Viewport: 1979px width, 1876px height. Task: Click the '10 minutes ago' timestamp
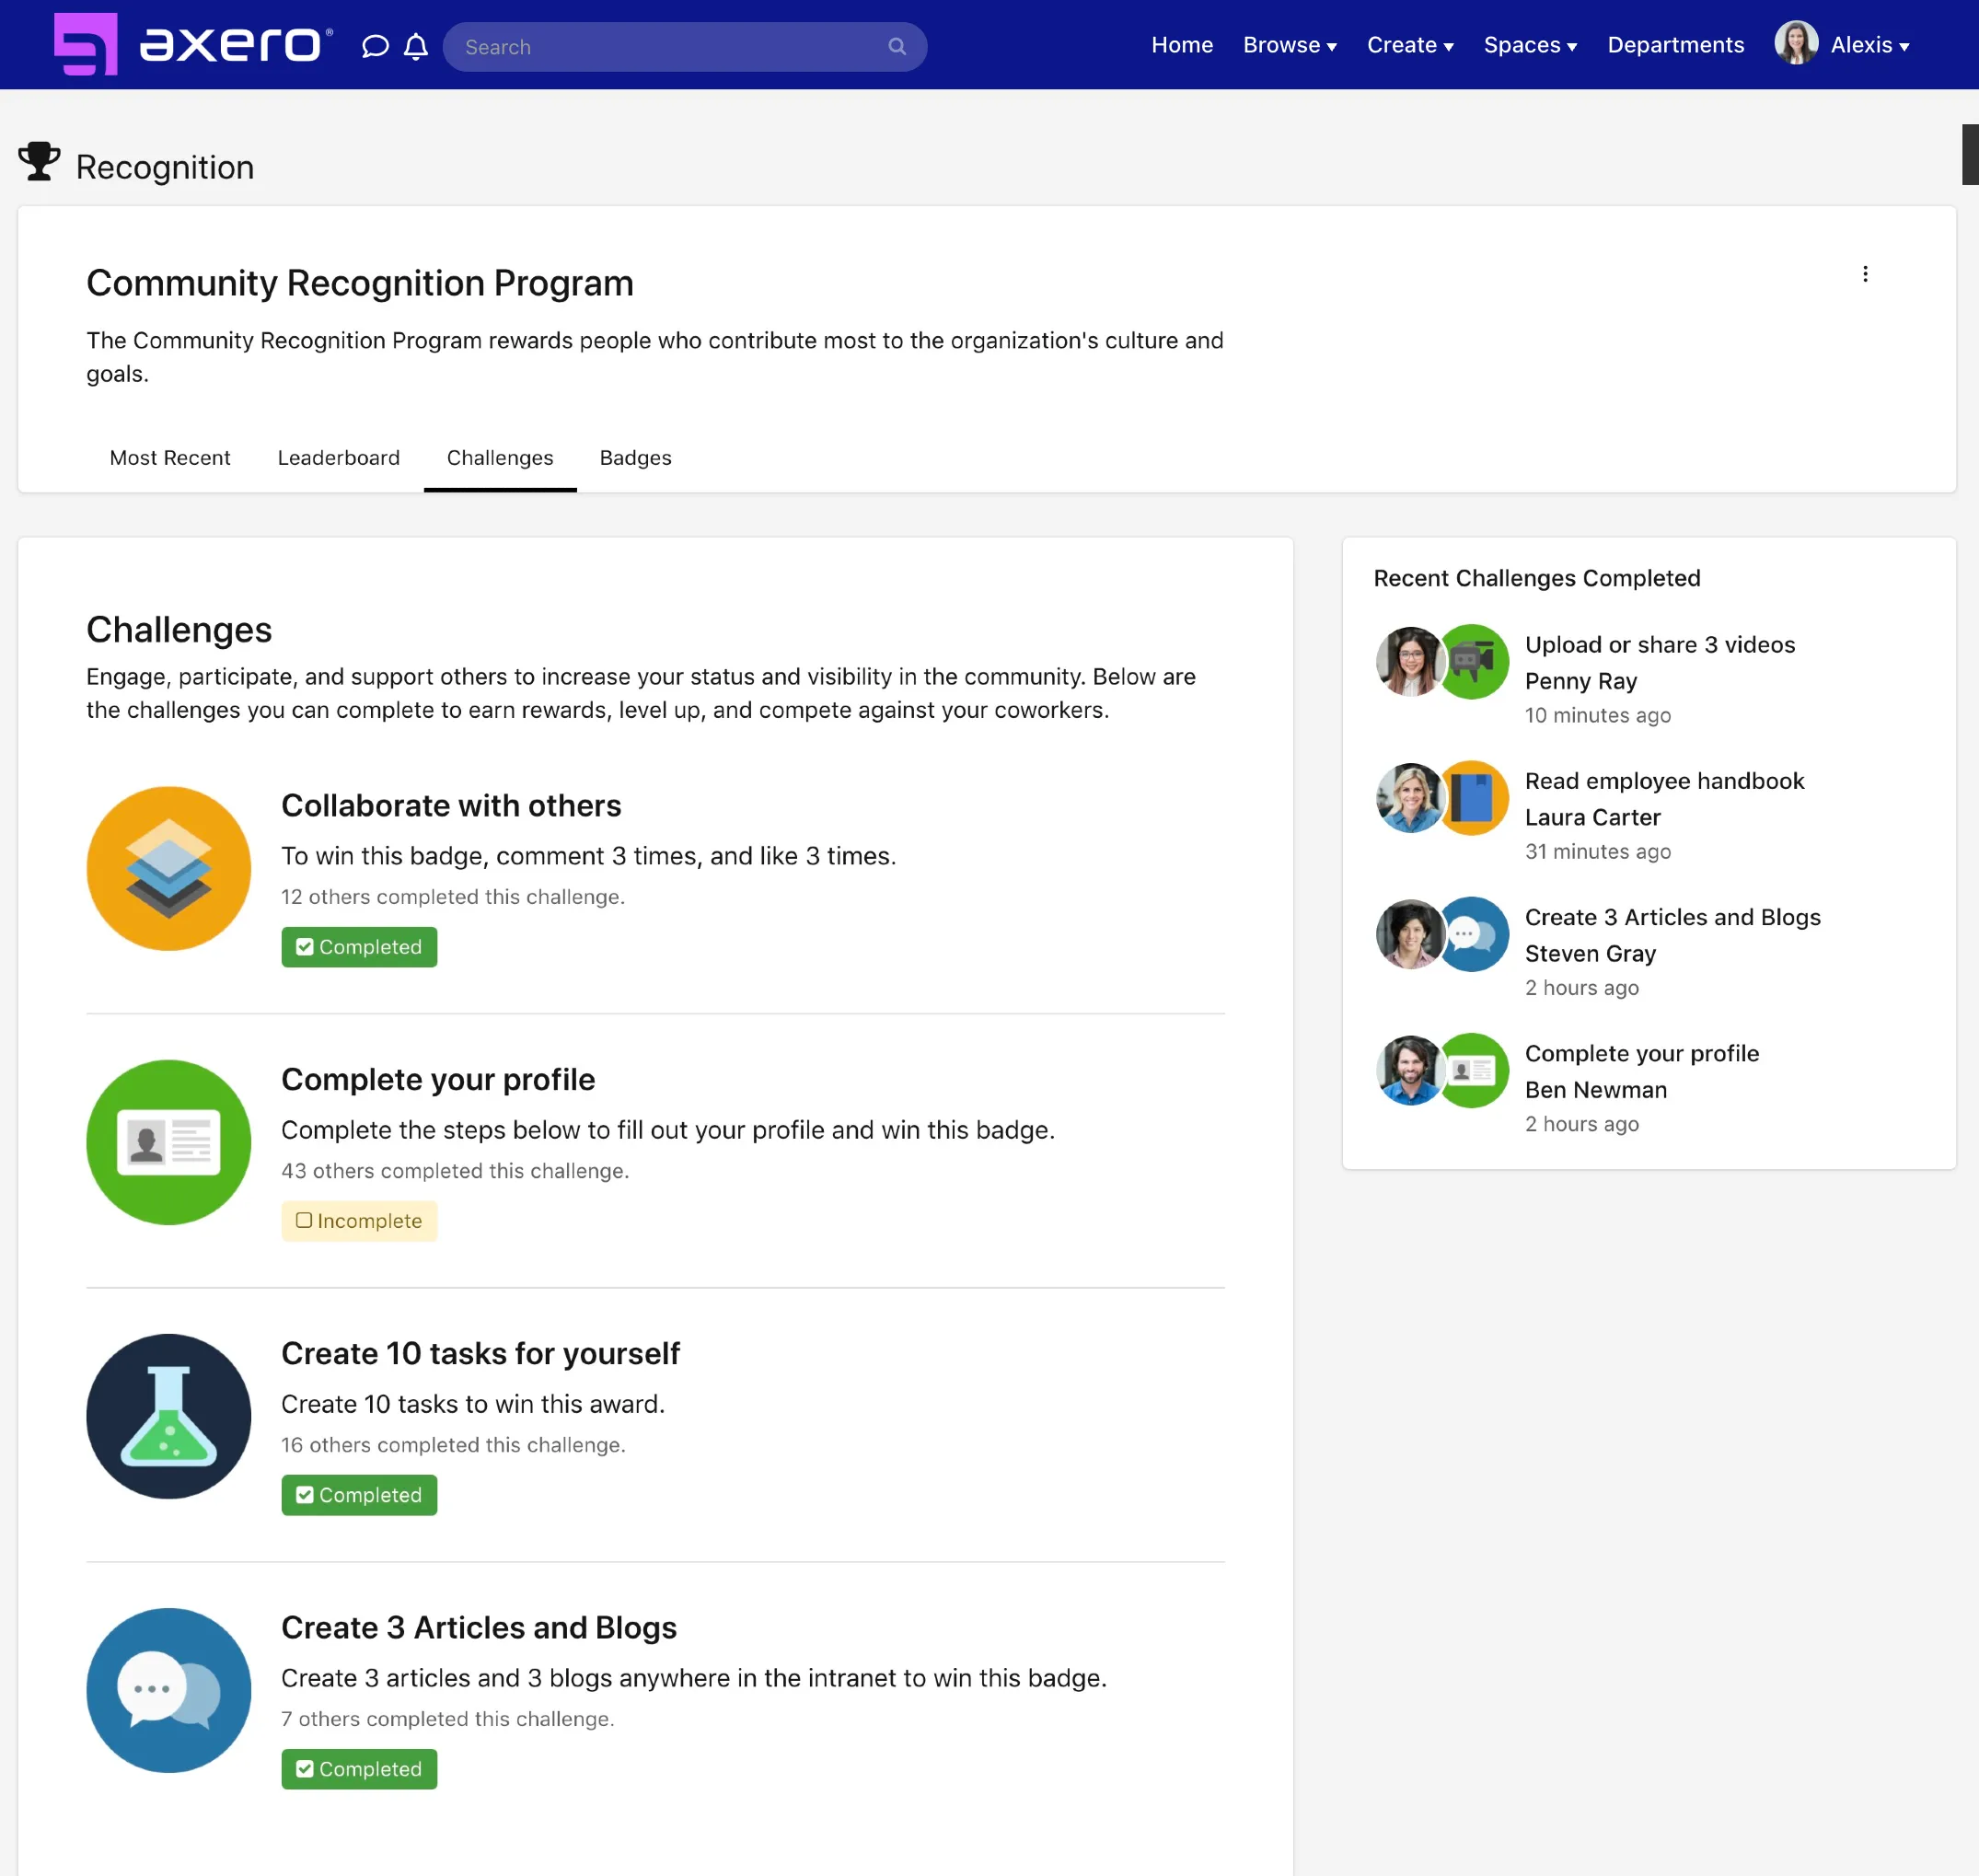pos(1597,715)
